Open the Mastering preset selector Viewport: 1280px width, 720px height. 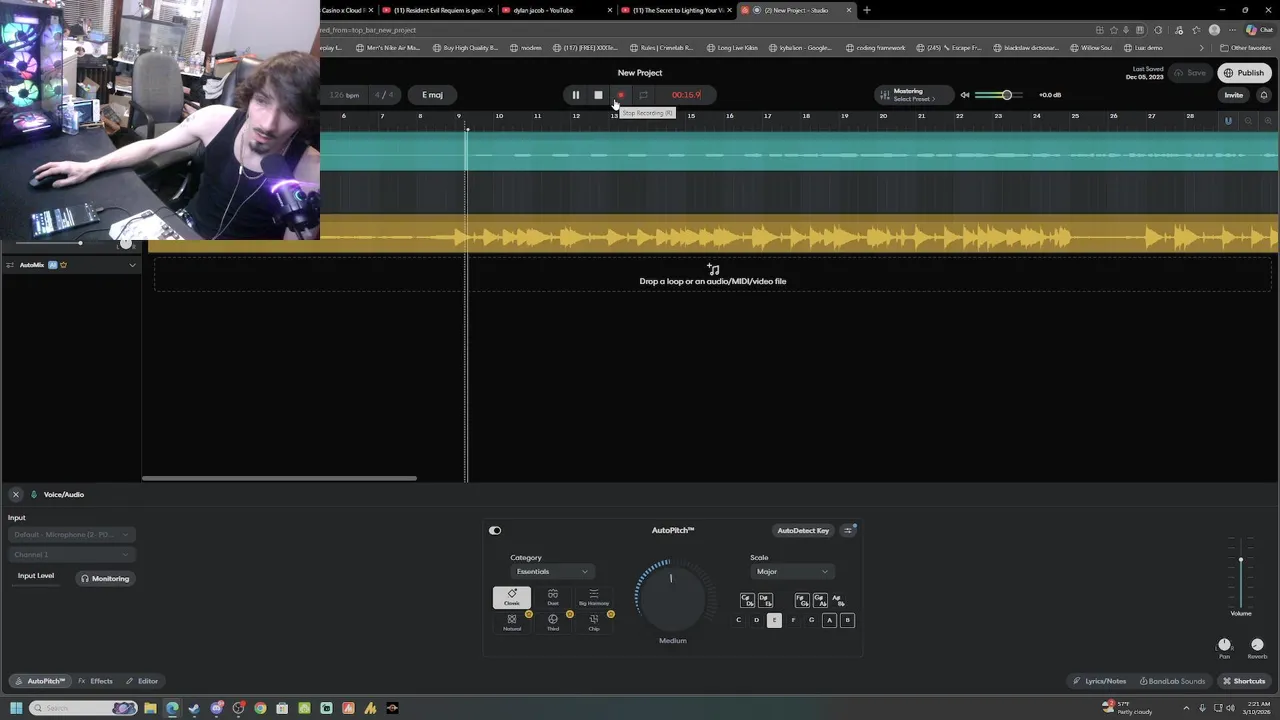click(913, 95)
